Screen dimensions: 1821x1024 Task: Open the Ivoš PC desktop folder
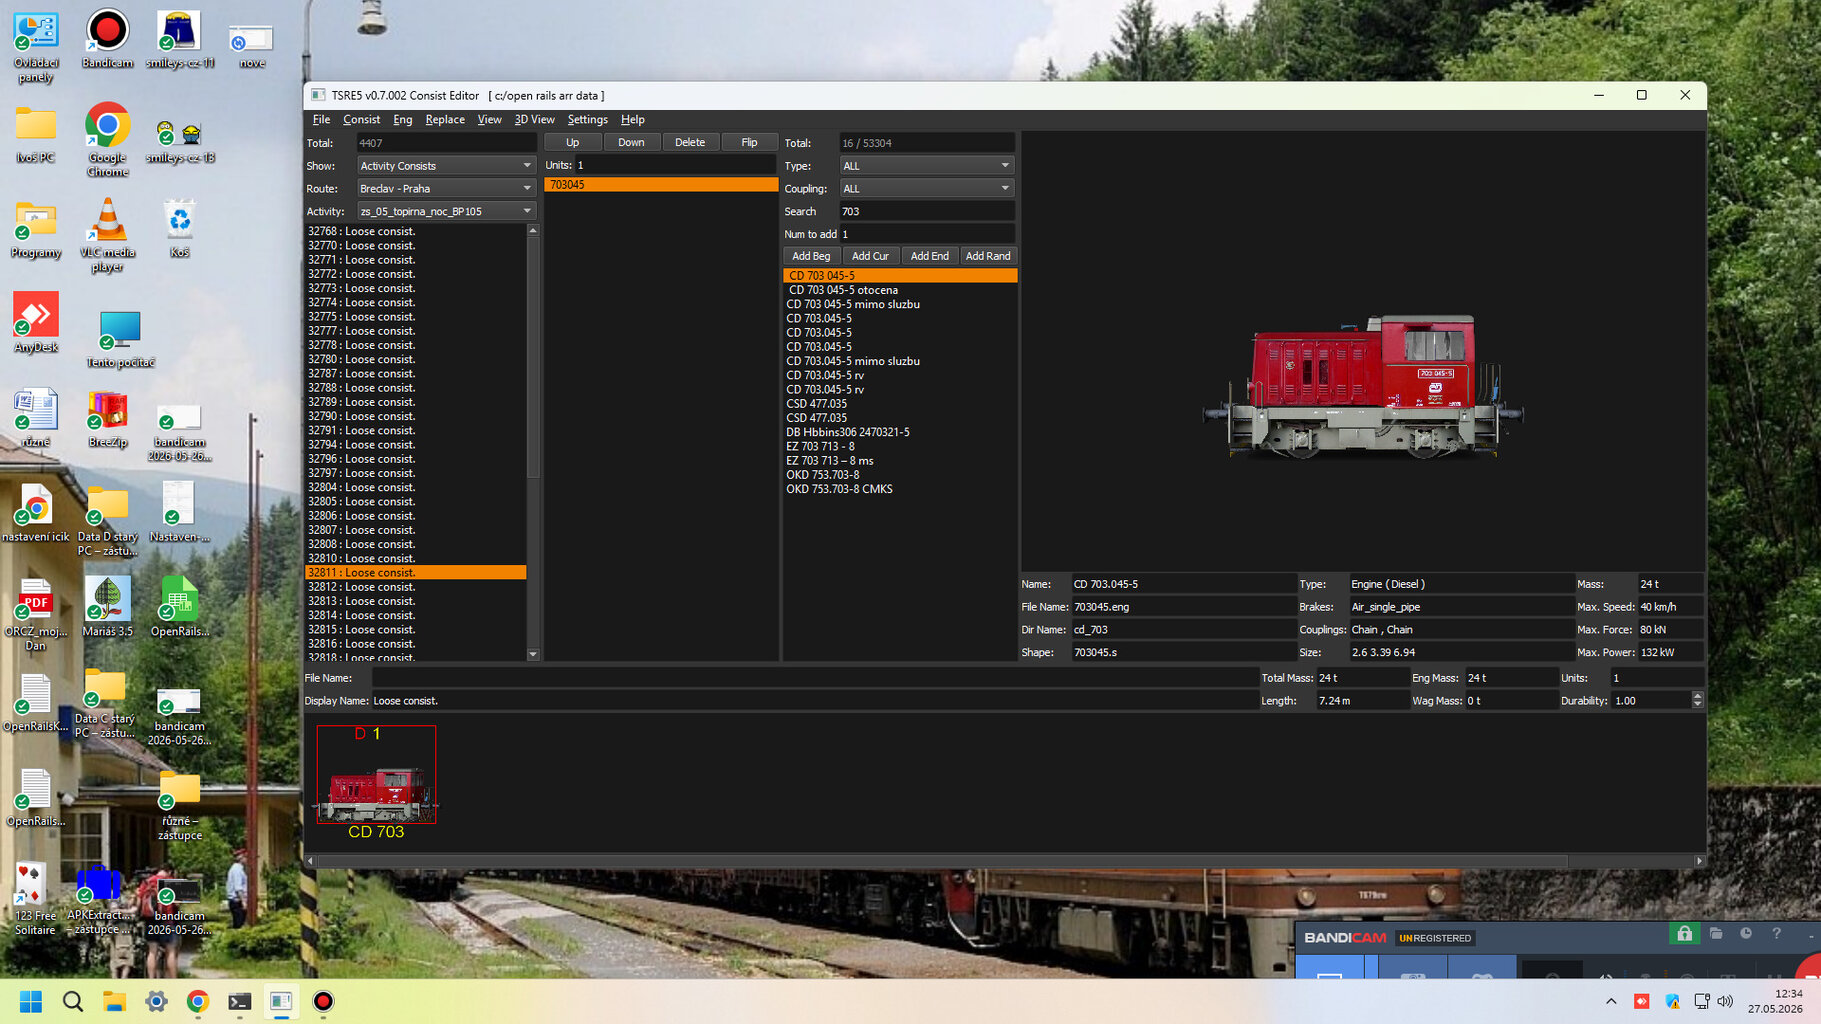coord(35,135)
